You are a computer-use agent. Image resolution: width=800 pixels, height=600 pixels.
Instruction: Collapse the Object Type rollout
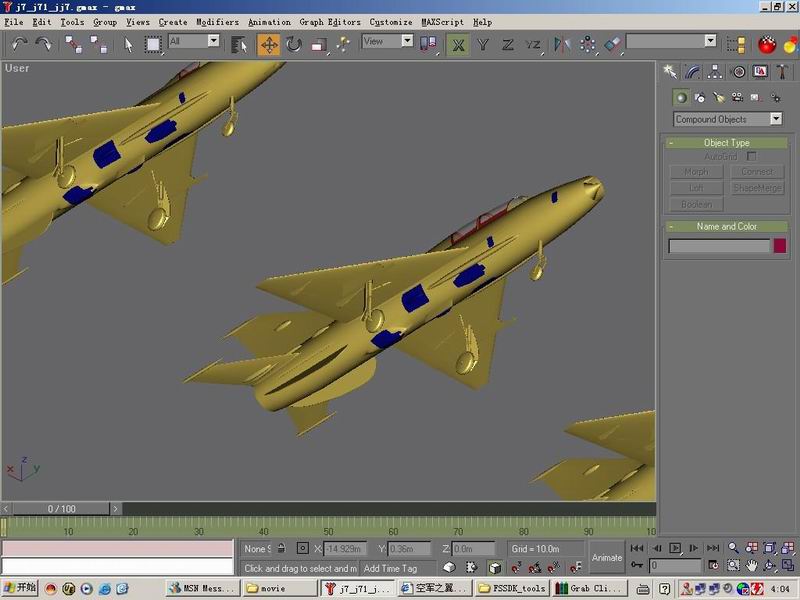tap(726, 143)
